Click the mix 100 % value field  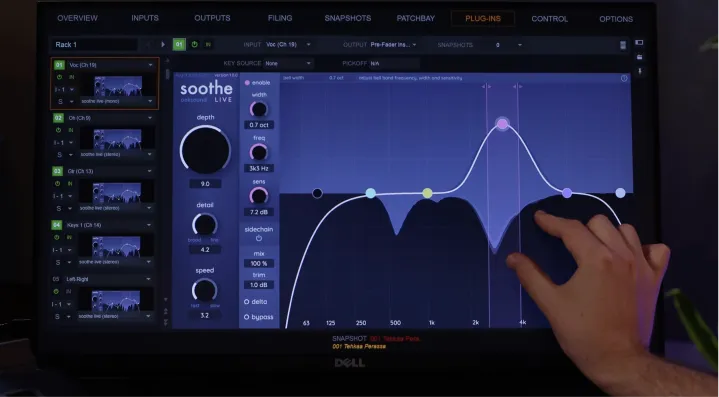tap(259, 264)
